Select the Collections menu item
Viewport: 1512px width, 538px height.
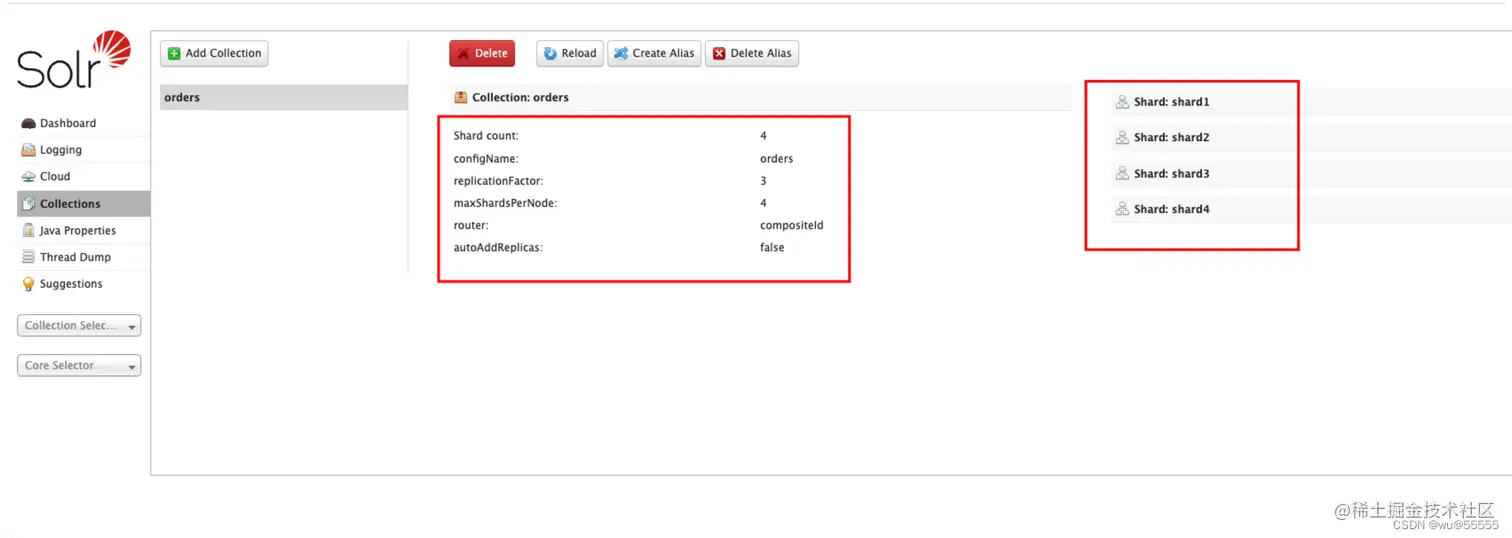[83, 204]
